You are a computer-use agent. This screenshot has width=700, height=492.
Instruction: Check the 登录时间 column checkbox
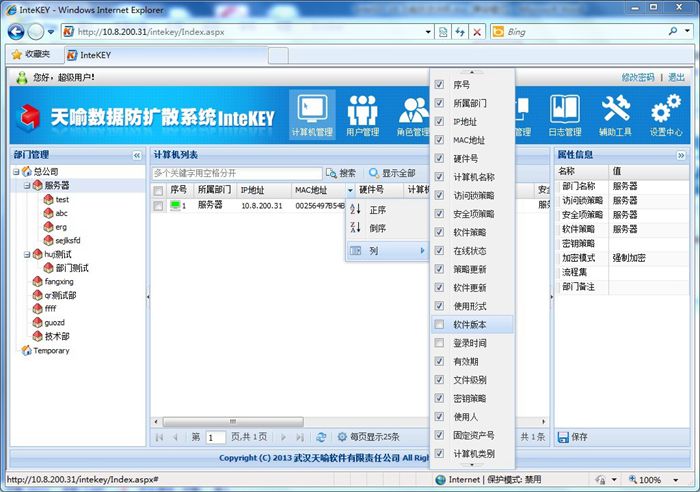pyautogui.click(x=439, y=343)
